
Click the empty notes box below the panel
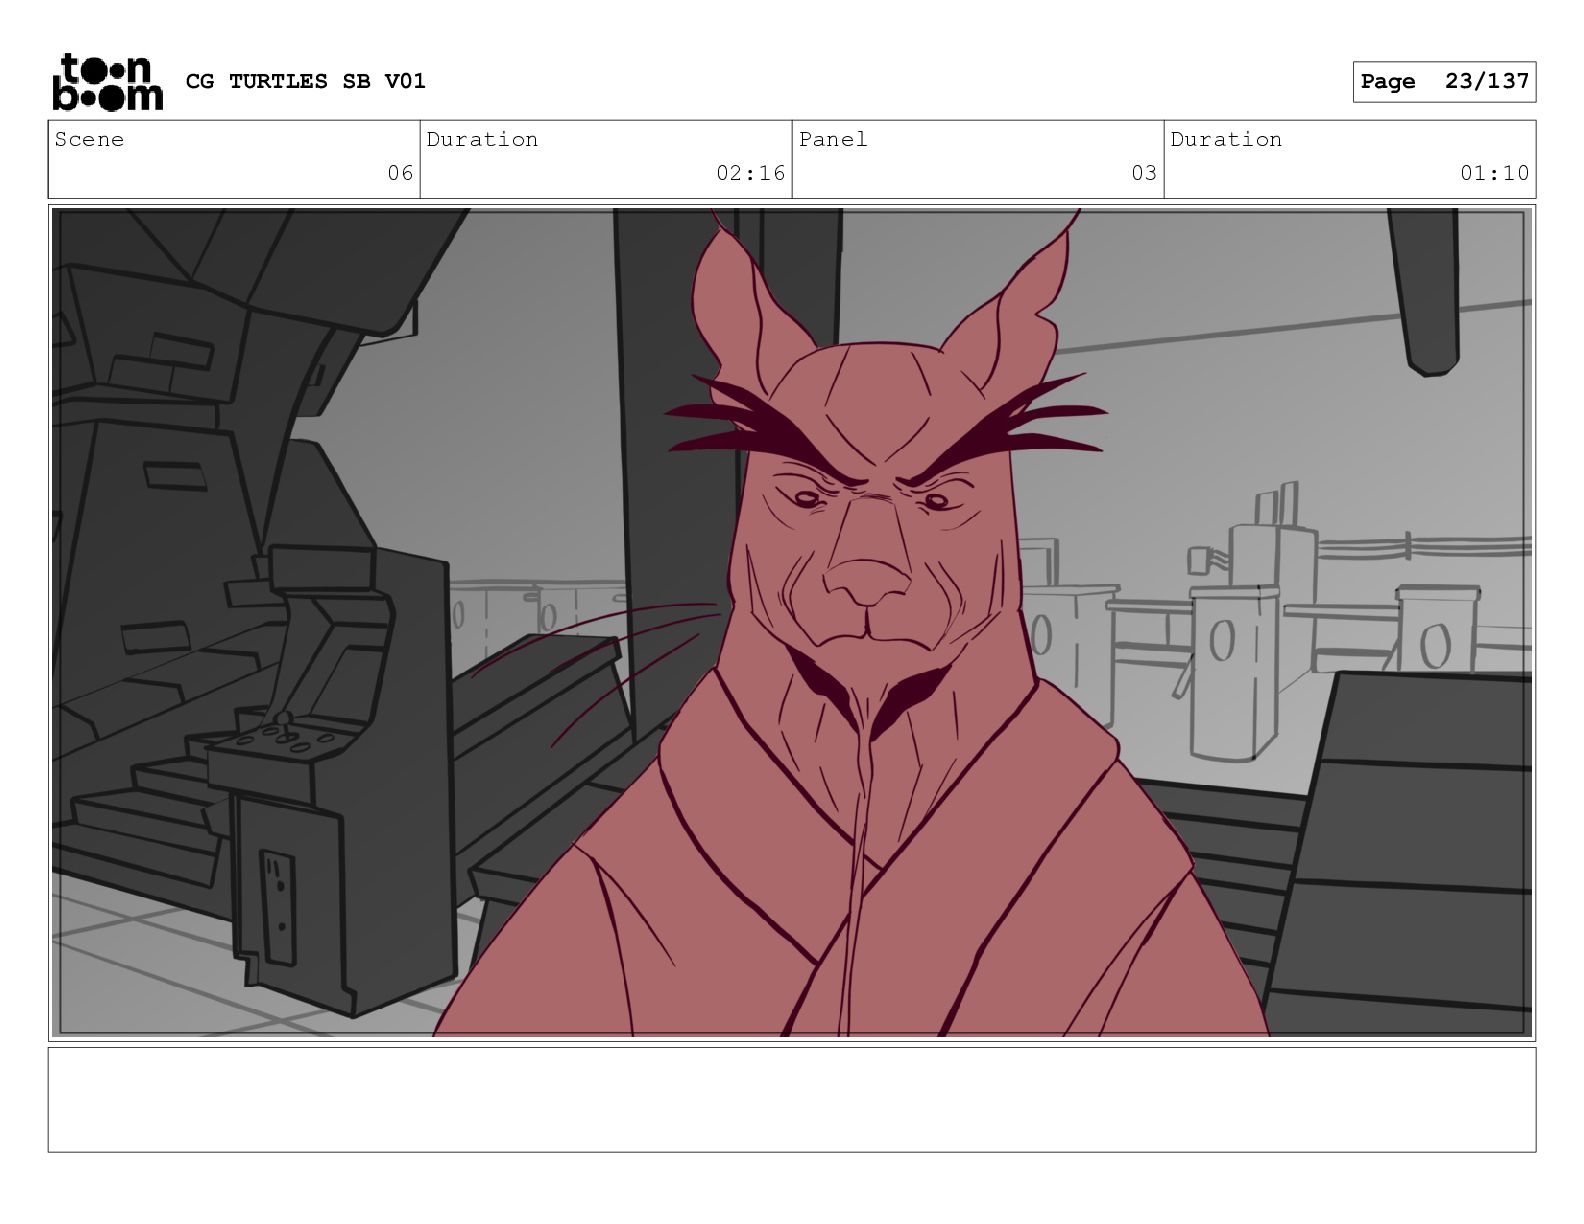pyautogui.click(x=792, y=1099)
